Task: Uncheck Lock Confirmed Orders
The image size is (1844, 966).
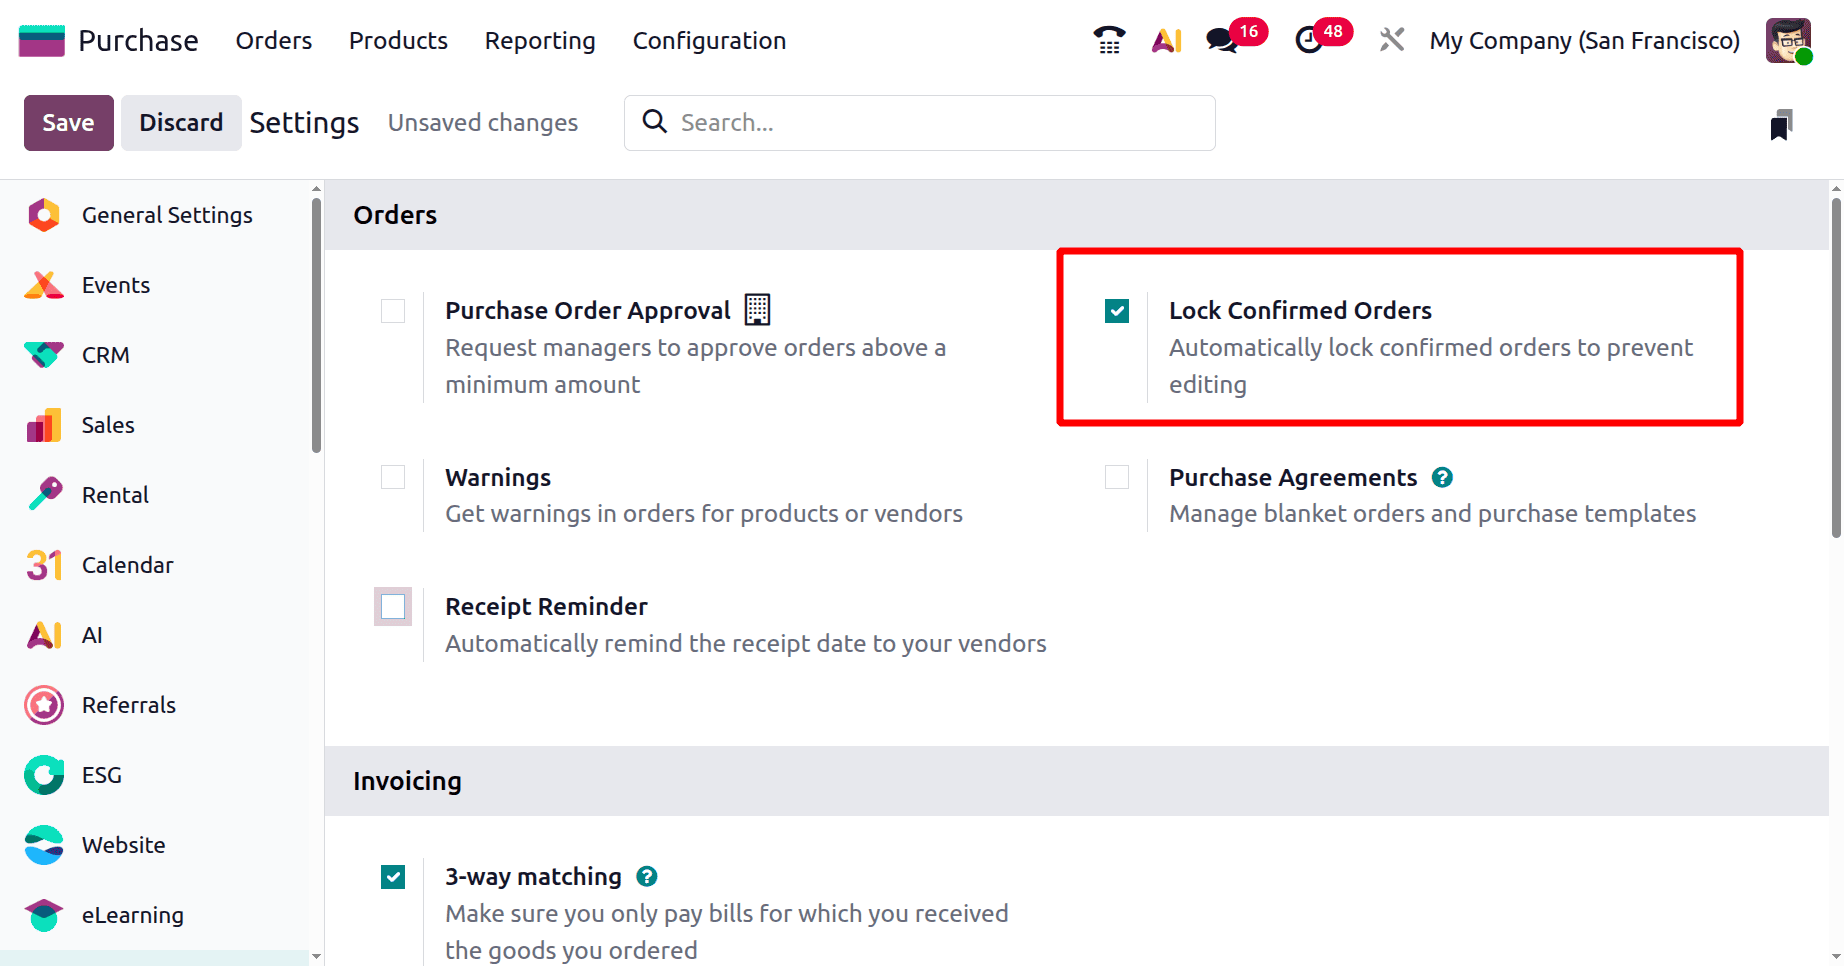Action: click(1116, 311)
